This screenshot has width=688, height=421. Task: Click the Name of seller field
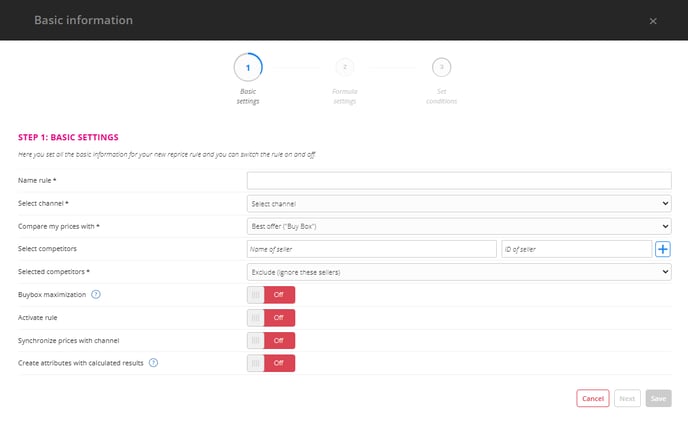pyautogui.click(x=372, y=249)
